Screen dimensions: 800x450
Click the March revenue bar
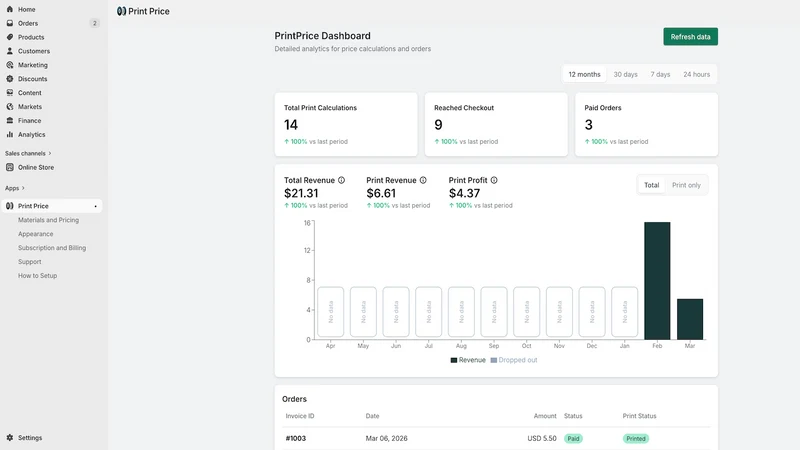690,319
